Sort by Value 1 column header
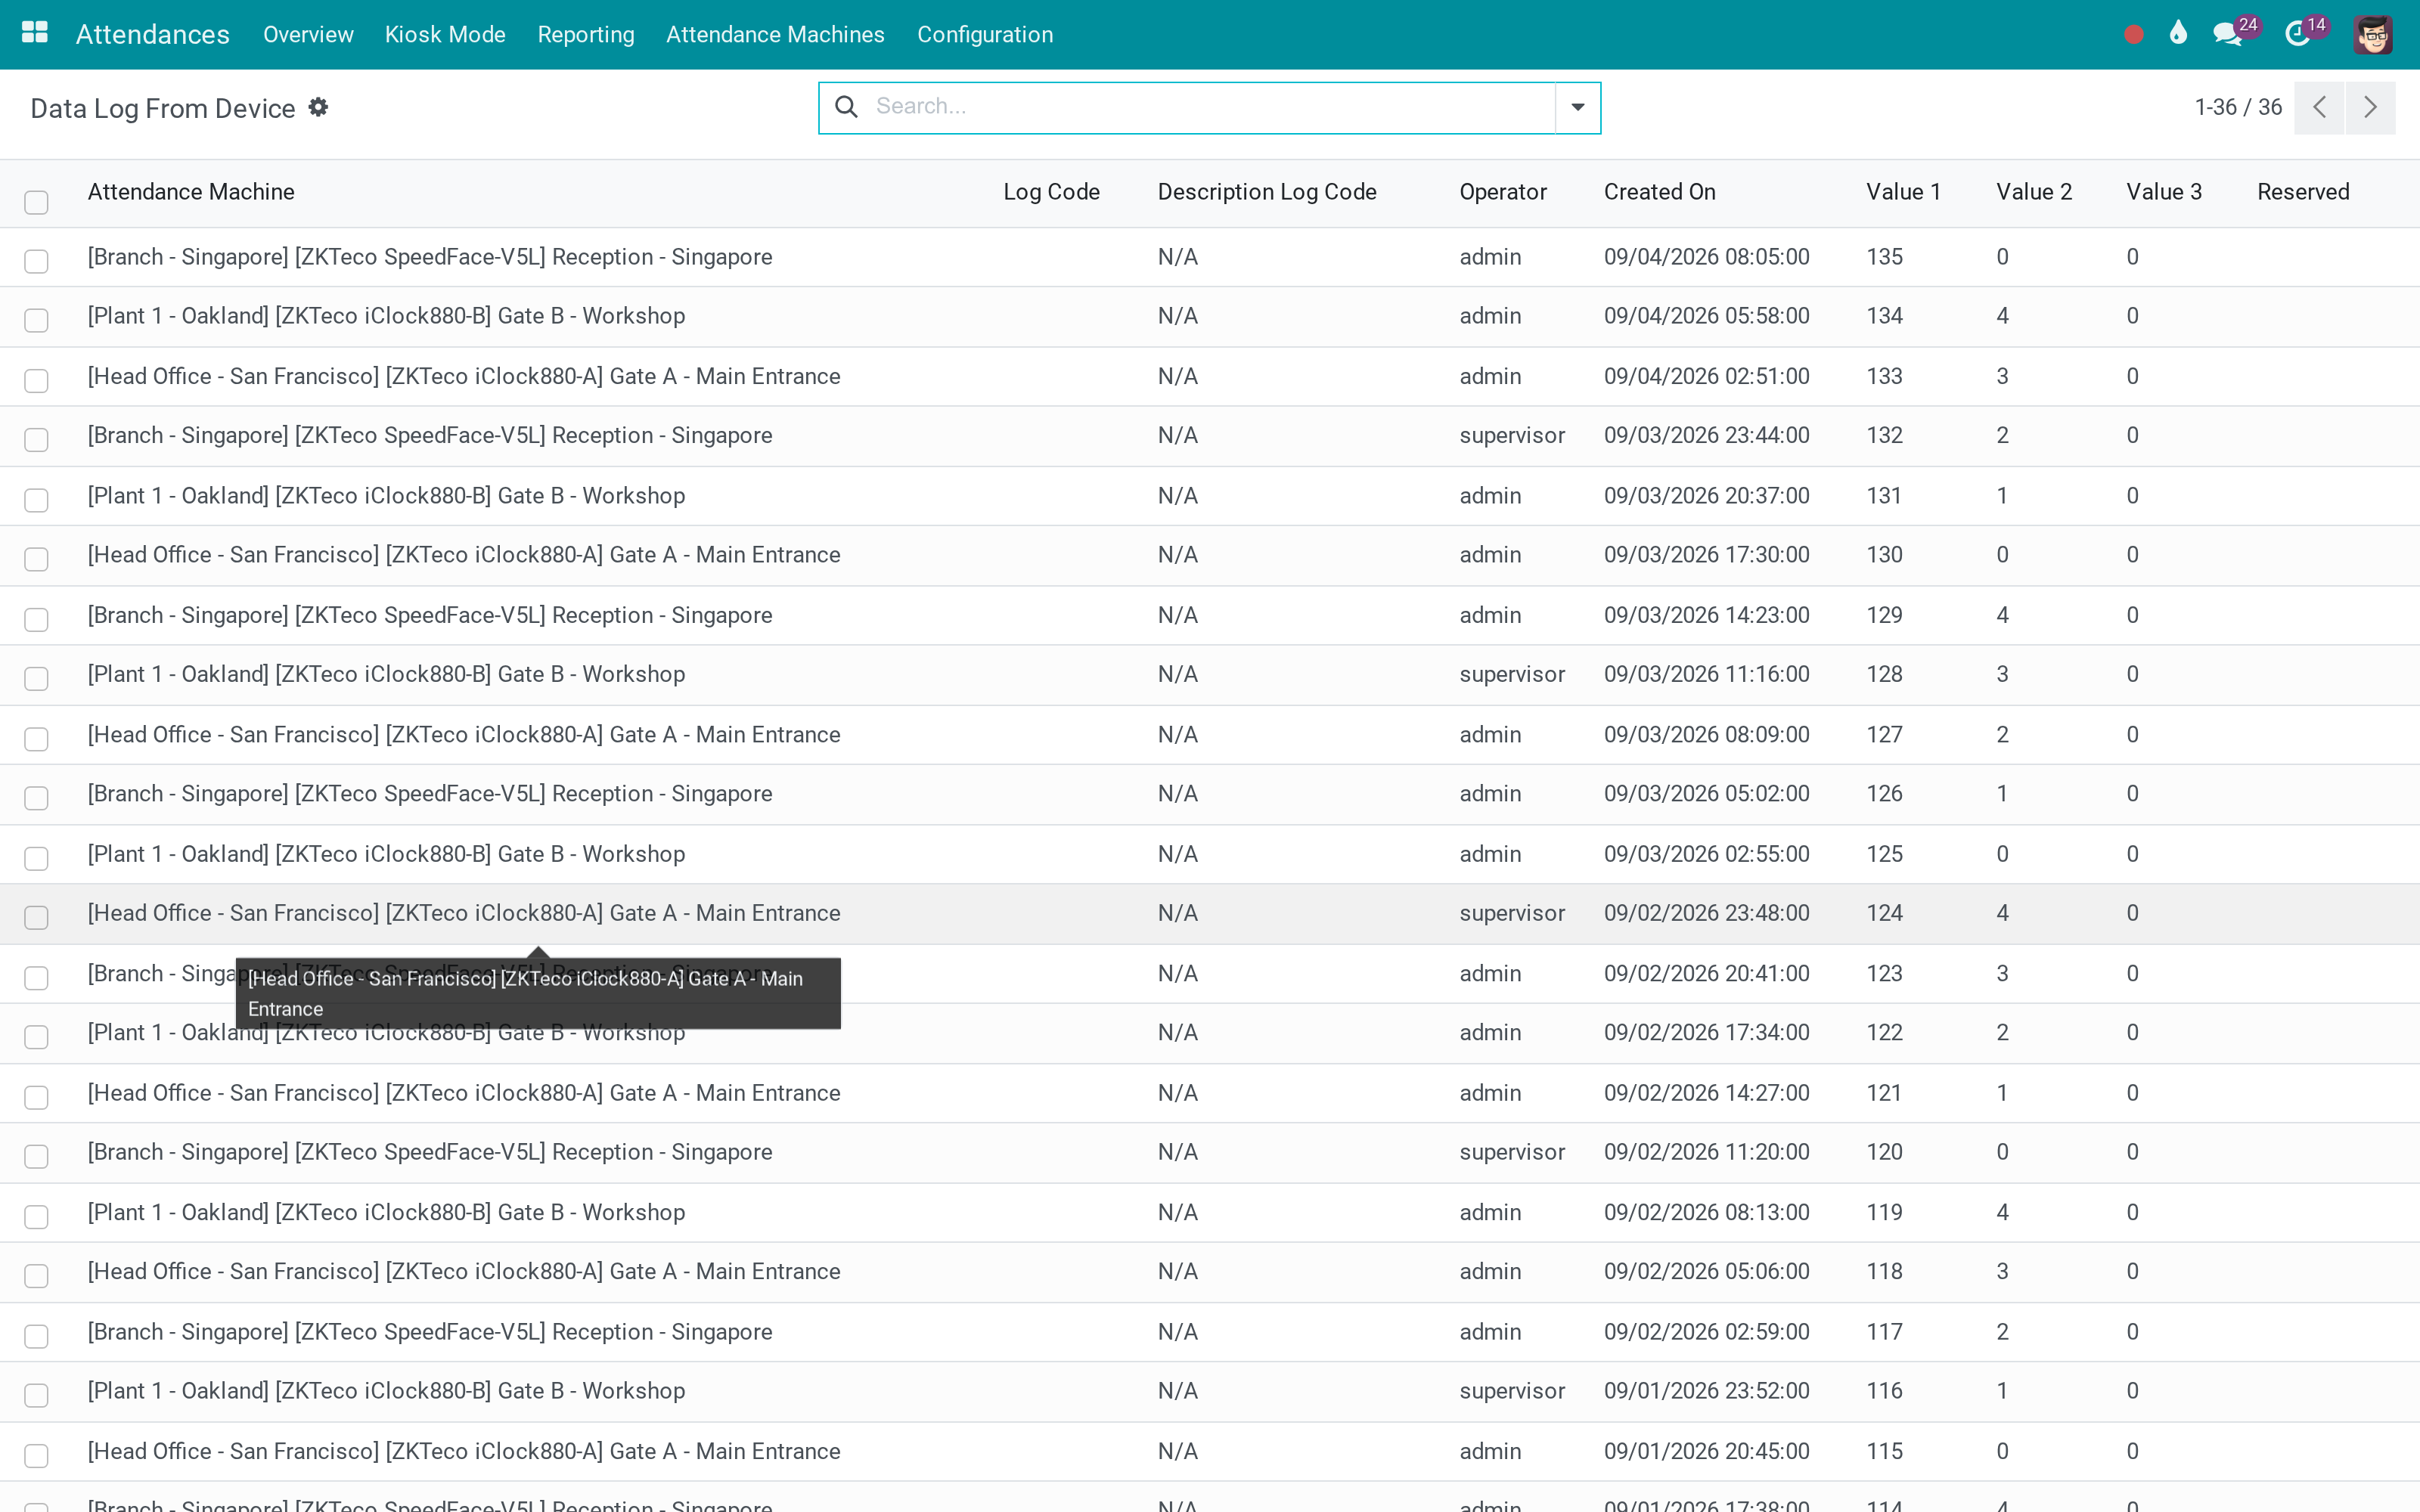This screenshot has width=2420, height=1512. pyautogui.click(x=1903, y=192)
